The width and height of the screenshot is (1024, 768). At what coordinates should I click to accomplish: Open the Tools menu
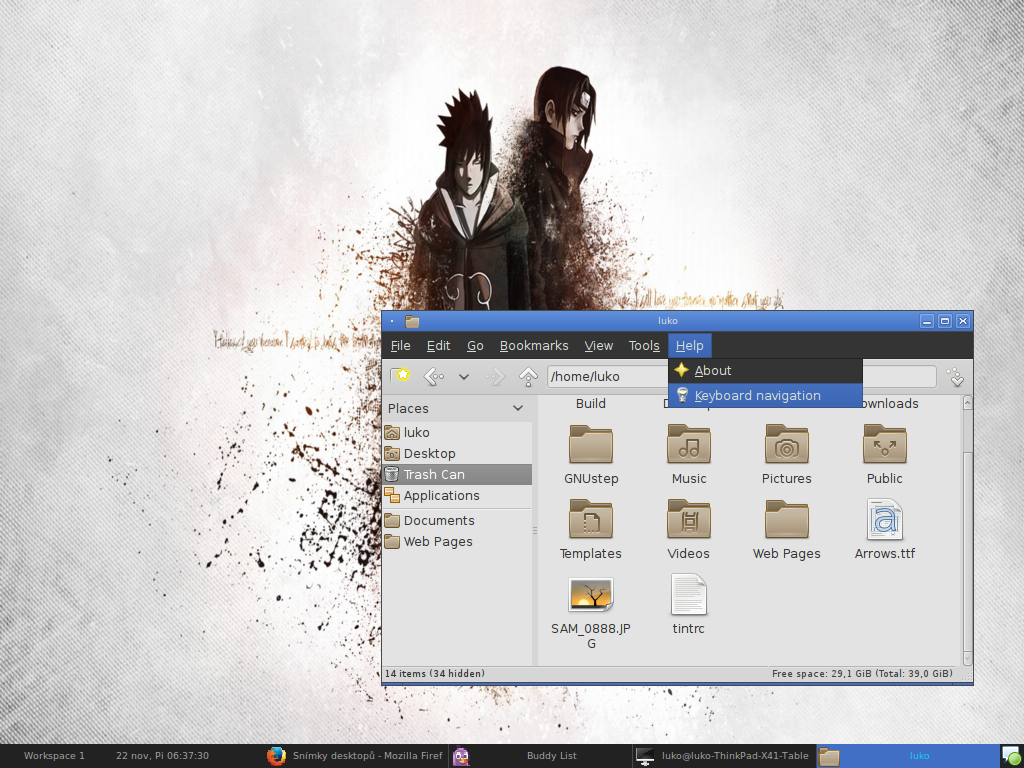[x=644, y=345]
